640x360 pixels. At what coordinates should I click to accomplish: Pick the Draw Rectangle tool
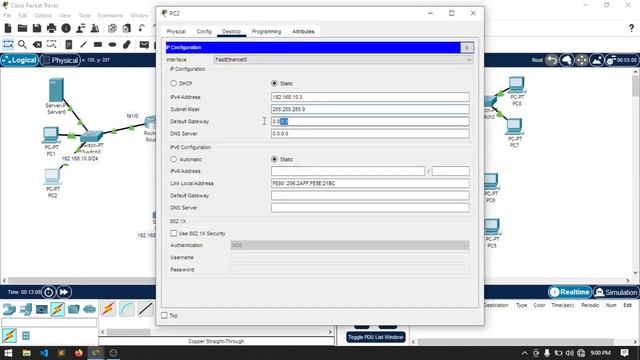98,44
